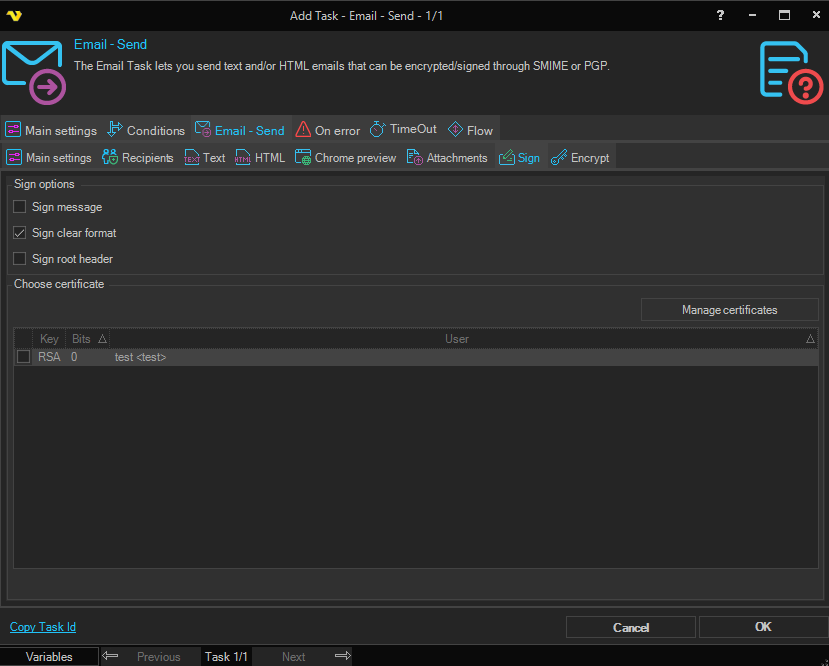This screenshot has width=829, height=666.
Task: Select the RSA test certificate checkbox
Action: (23, 357)
